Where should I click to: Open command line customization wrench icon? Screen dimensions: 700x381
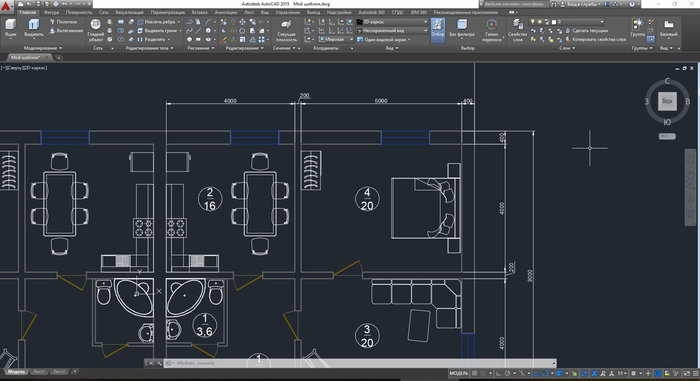coord(159,363)
